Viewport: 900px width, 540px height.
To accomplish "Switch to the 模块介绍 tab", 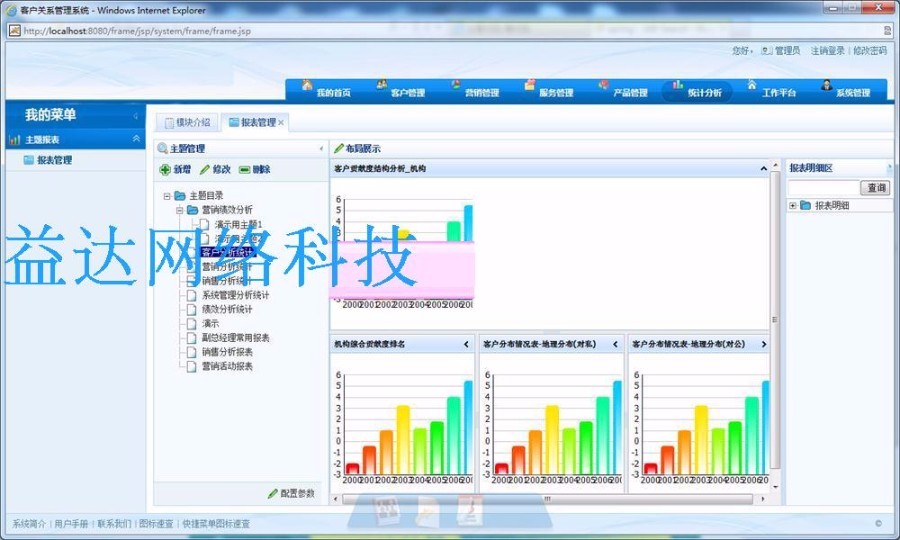I will [188, 122].
